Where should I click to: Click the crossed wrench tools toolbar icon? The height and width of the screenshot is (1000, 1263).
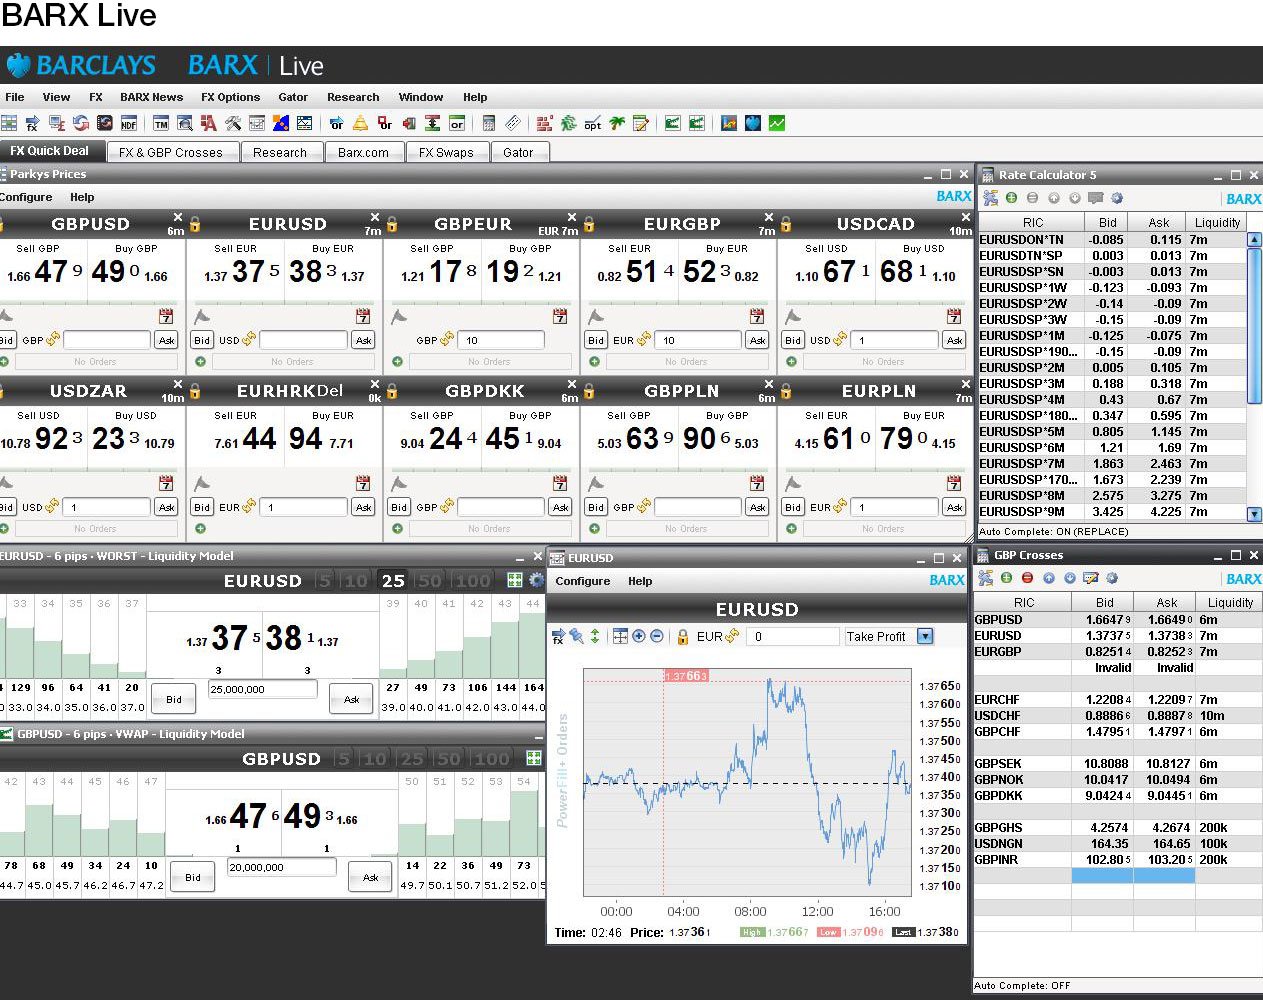click(x=233, y=123)
